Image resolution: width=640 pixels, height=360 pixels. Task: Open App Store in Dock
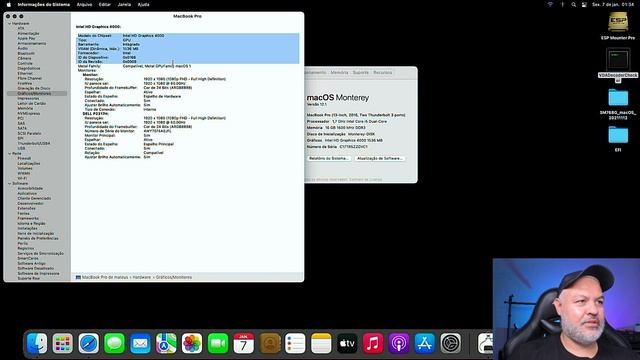(x=425, y=343)
